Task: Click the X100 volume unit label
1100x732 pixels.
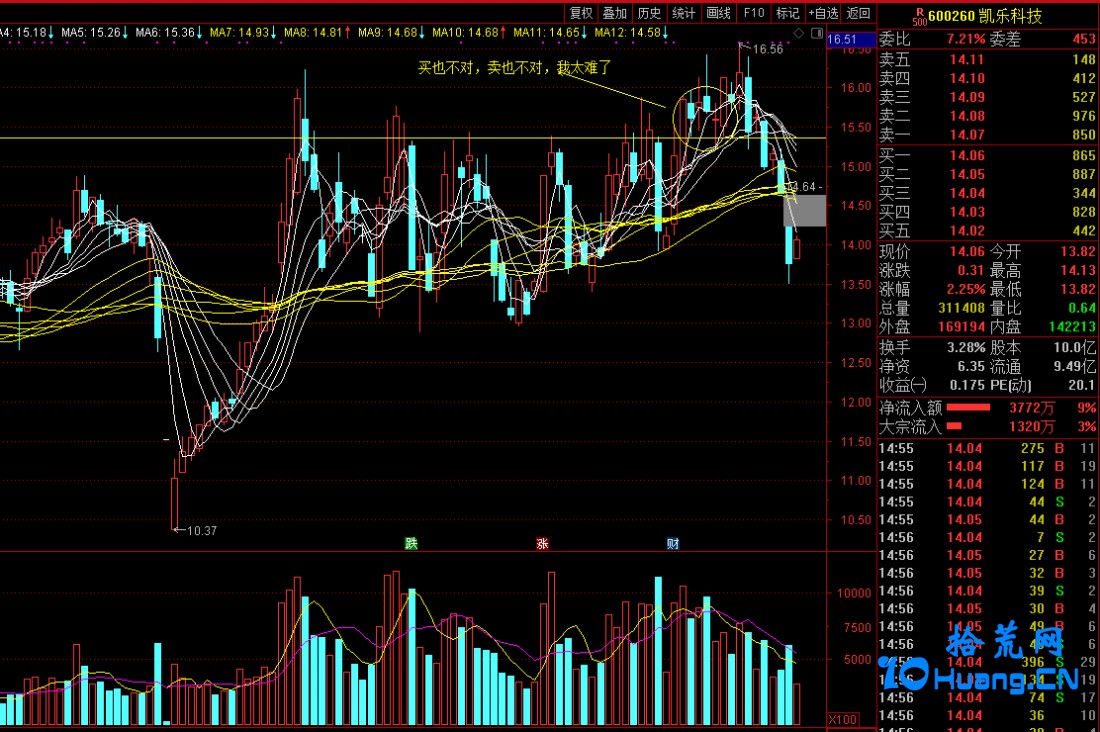Action: [843, 719]
